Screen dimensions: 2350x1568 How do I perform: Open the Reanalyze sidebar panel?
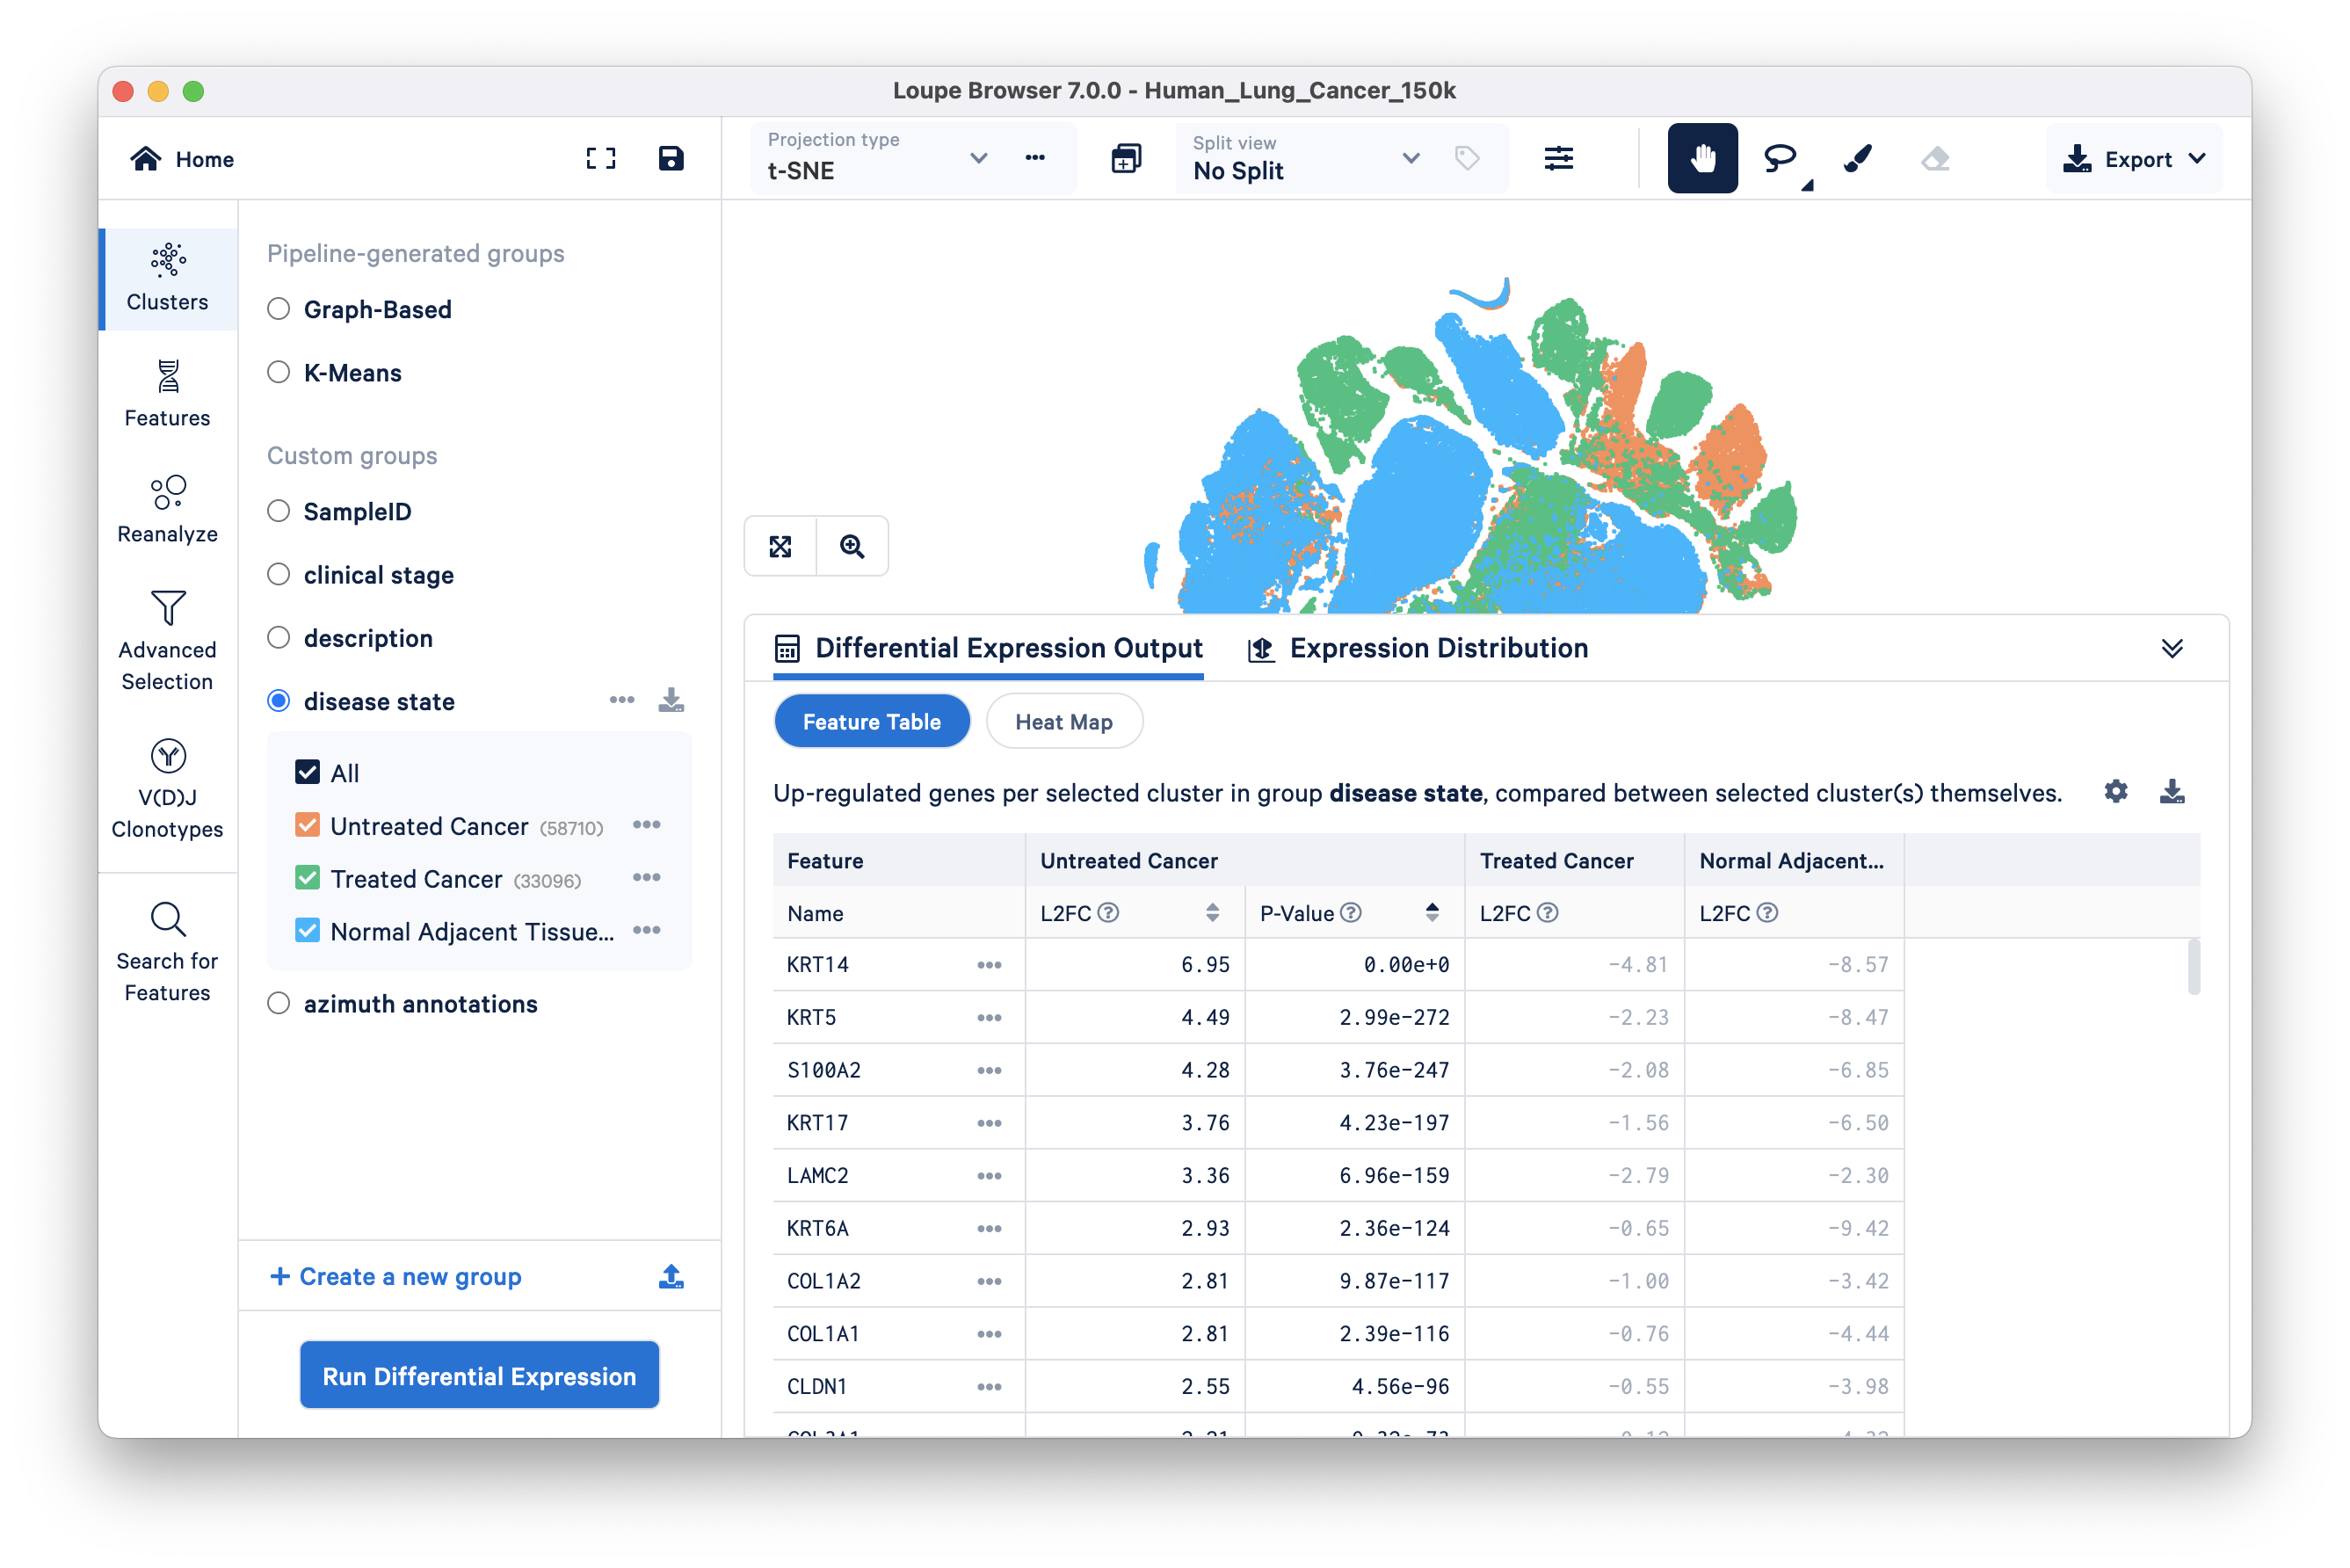[x=167, y=509]
